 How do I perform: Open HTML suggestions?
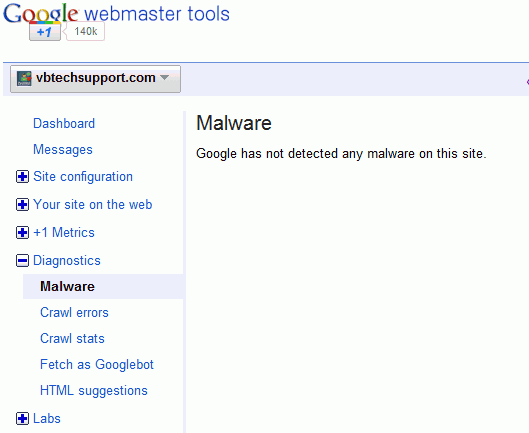click(x=94, y=391)
